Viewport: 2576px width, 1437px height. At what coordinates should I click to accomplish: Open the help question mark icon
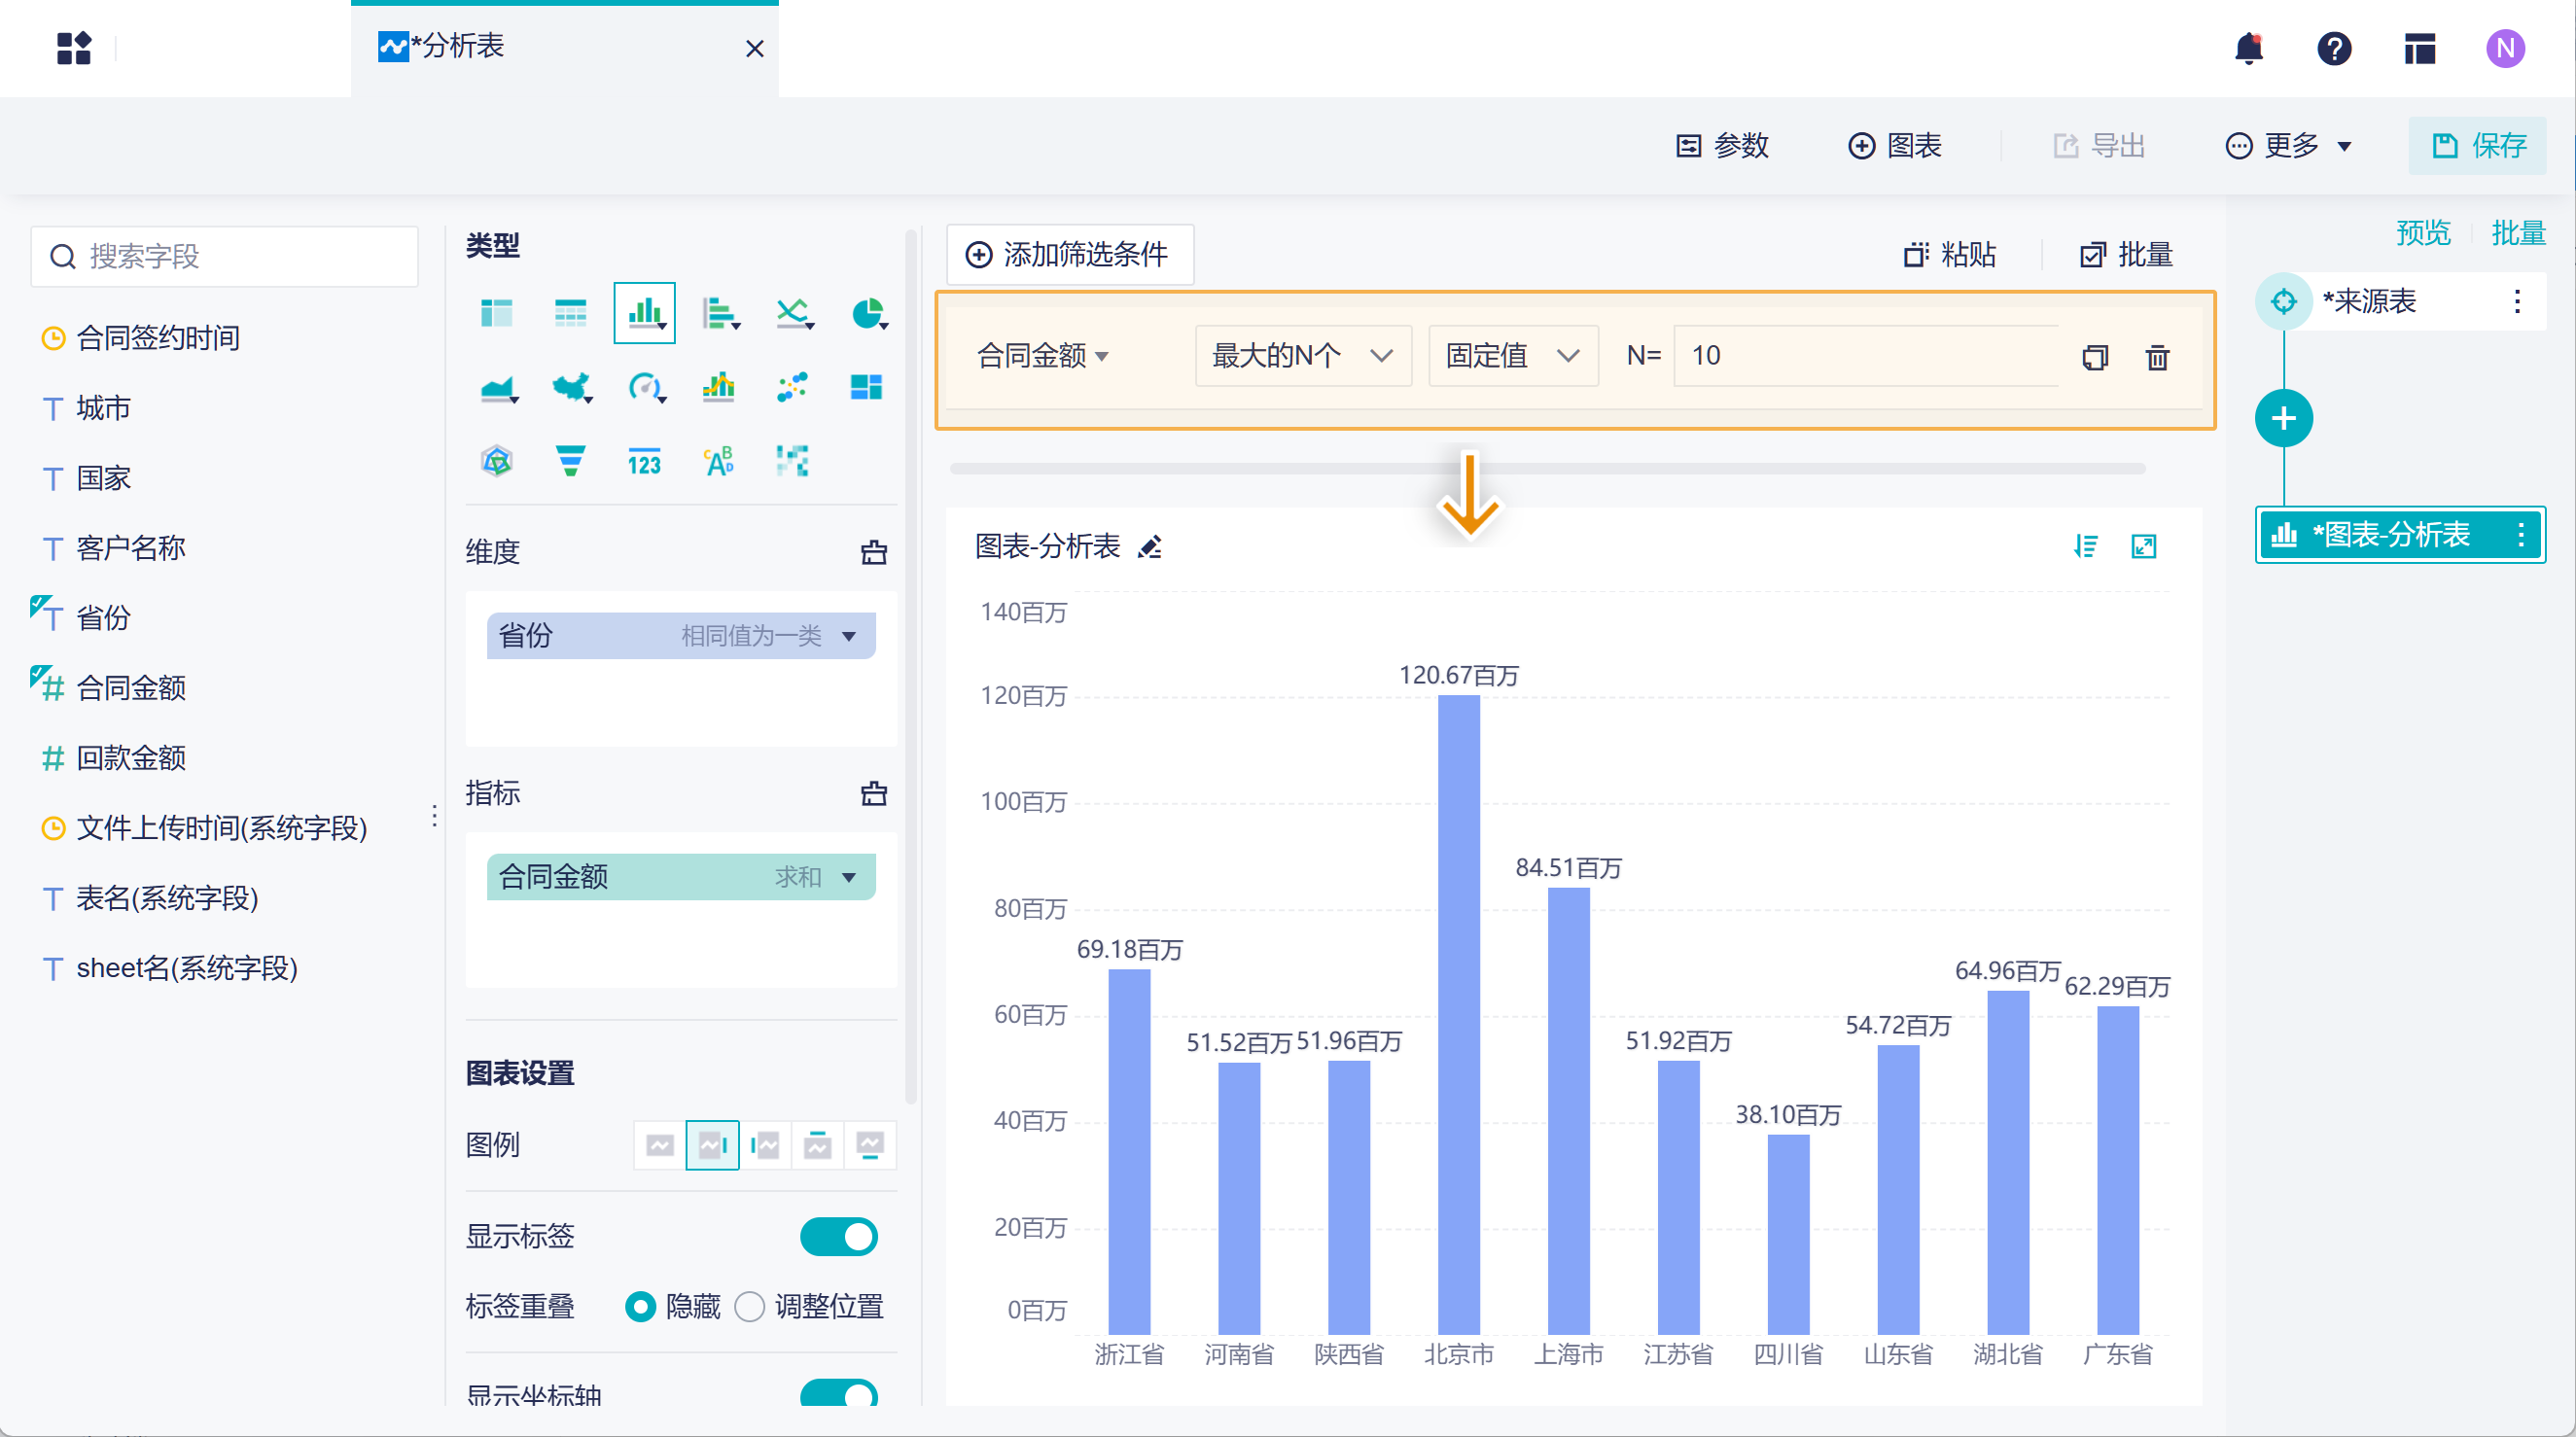[2334, 48]
